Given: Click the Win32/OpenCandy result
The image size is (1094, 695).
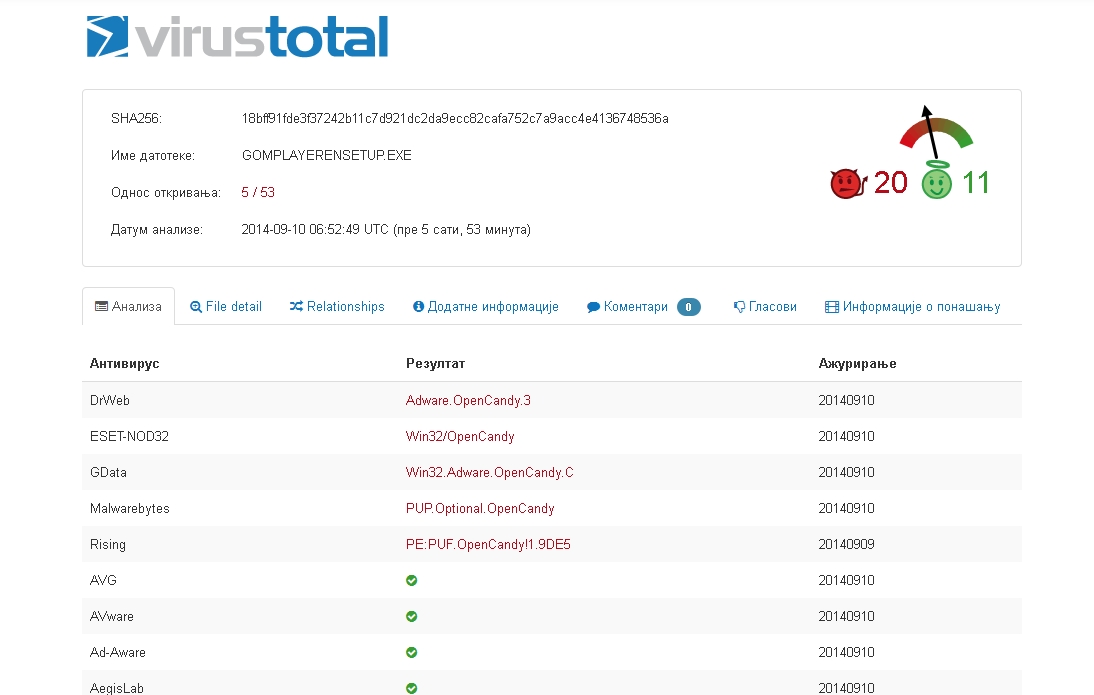Looking at the screenshot, I should point(460,436).
